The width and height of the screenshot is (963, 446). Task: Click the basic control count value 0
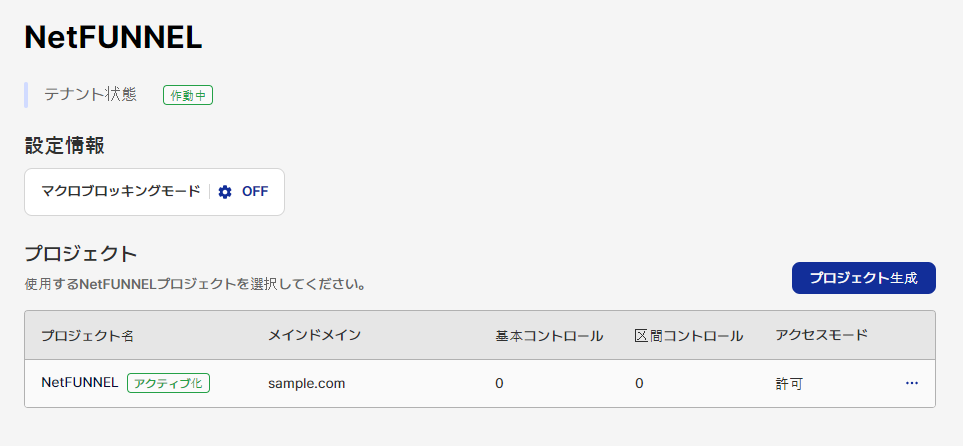click(x=499, y=384)
